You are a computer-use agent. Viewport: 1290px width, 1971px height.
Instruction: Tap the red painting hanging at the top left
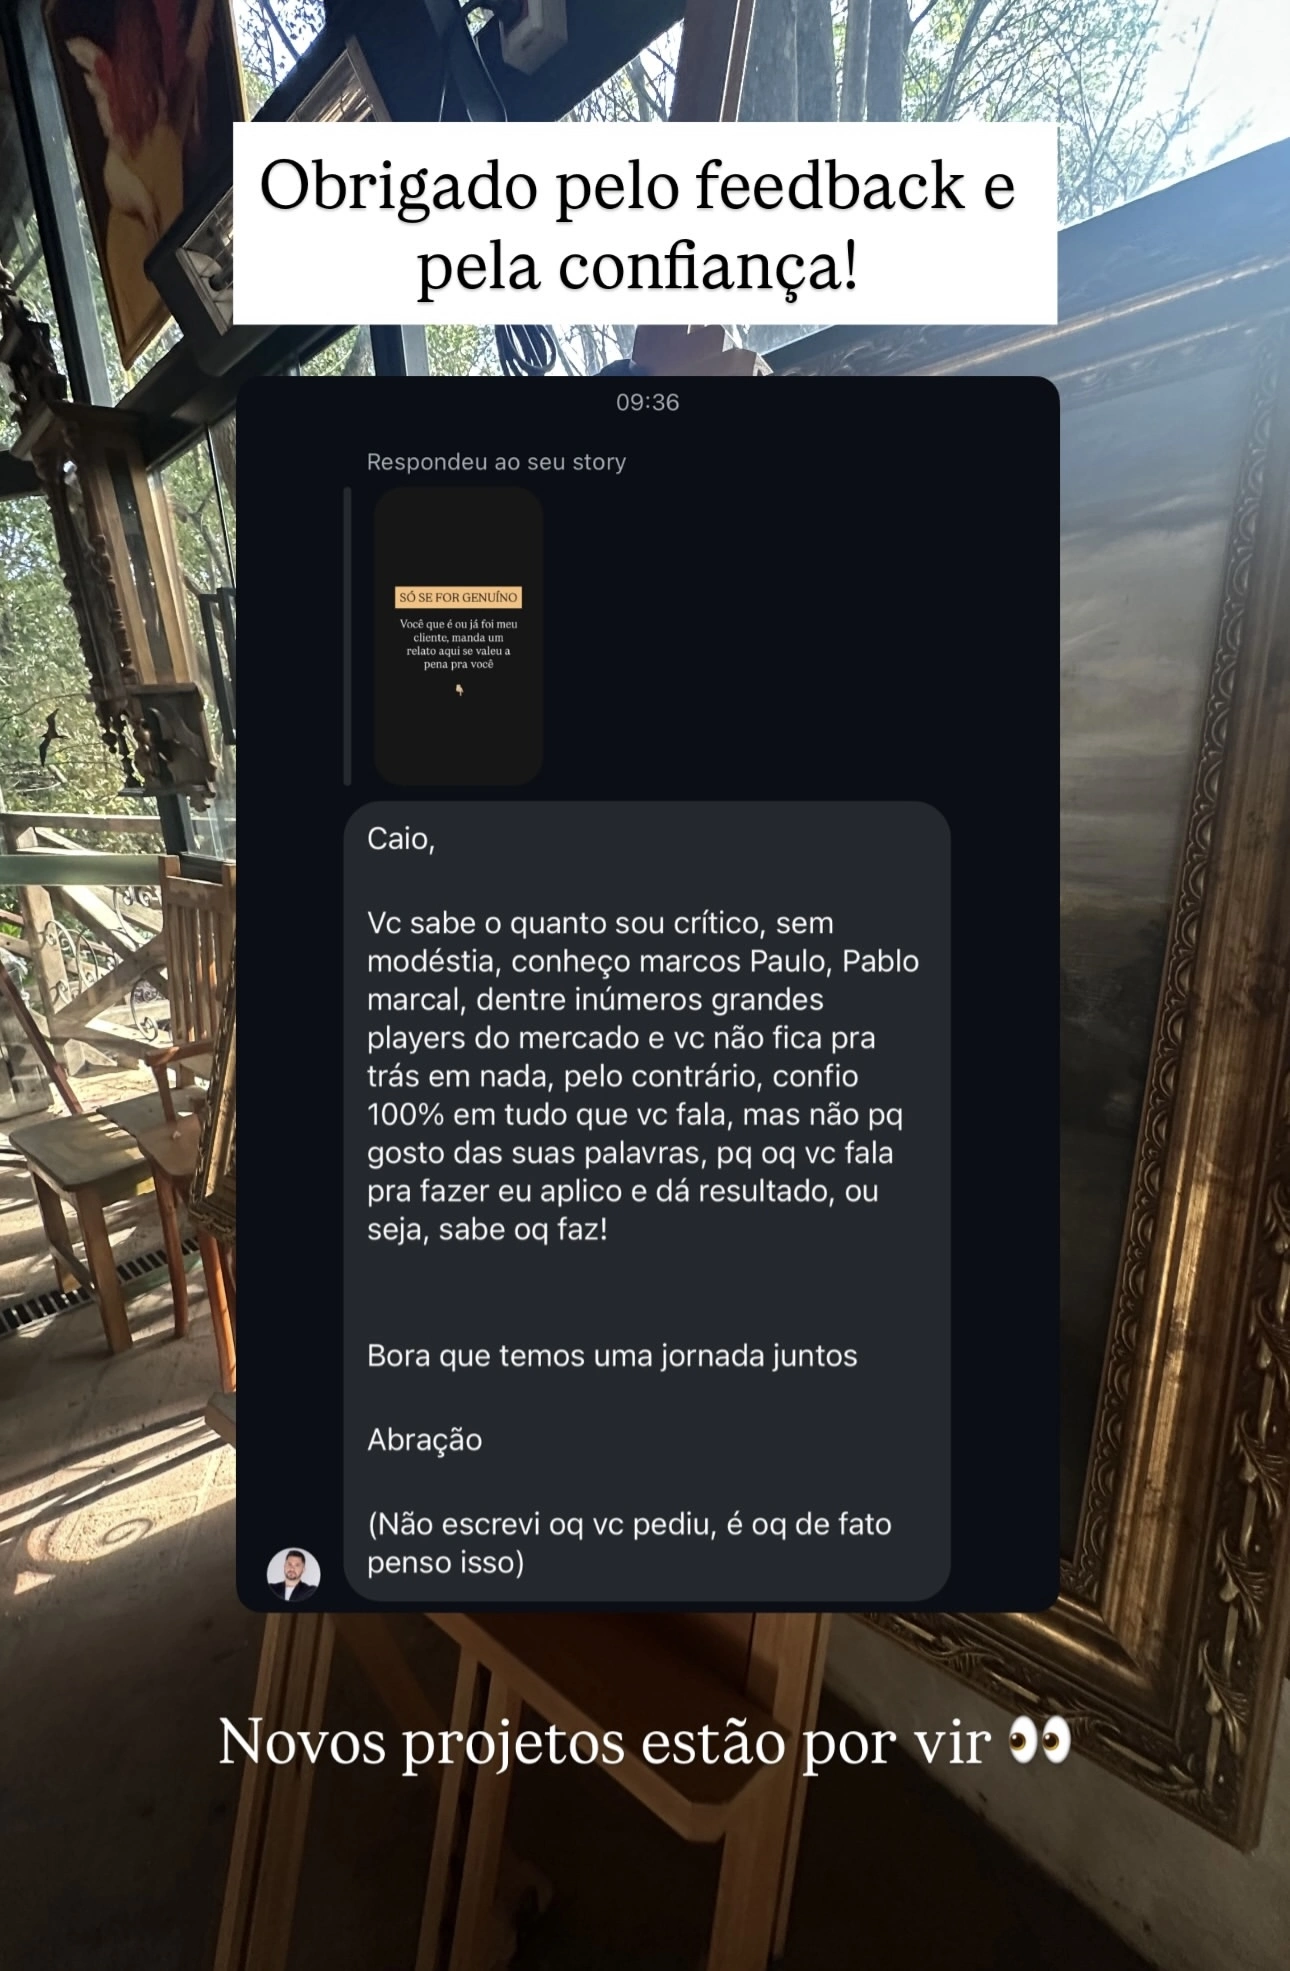[x=145, y=150]
